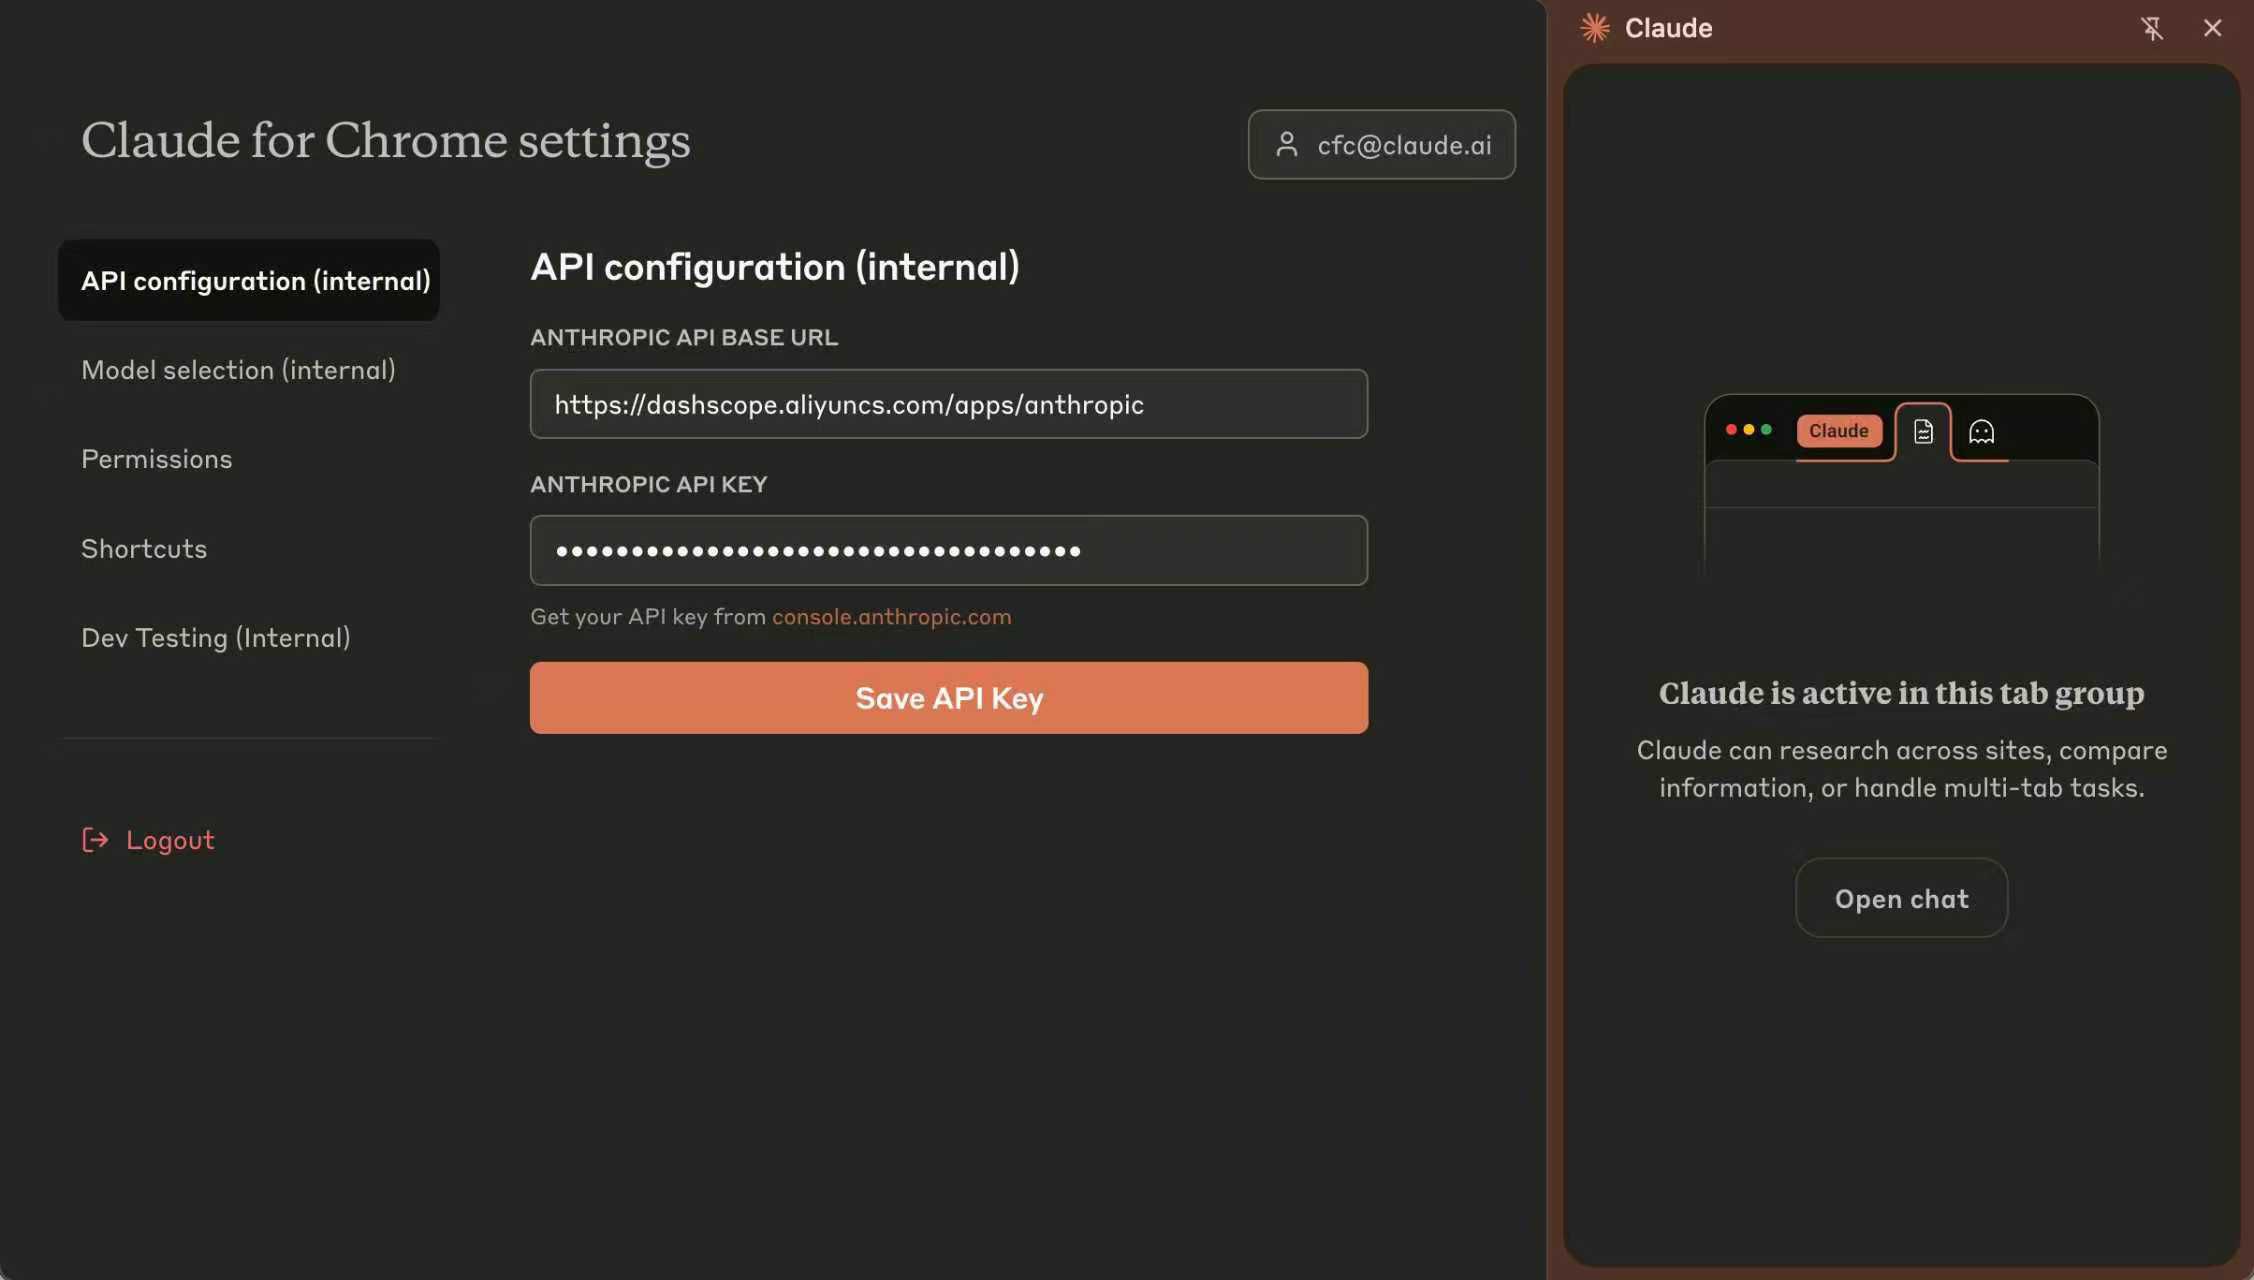Screen dimensions: 2254x1280
Task: Click the ghost tab icon in illustration
Action: [1981, 432]
